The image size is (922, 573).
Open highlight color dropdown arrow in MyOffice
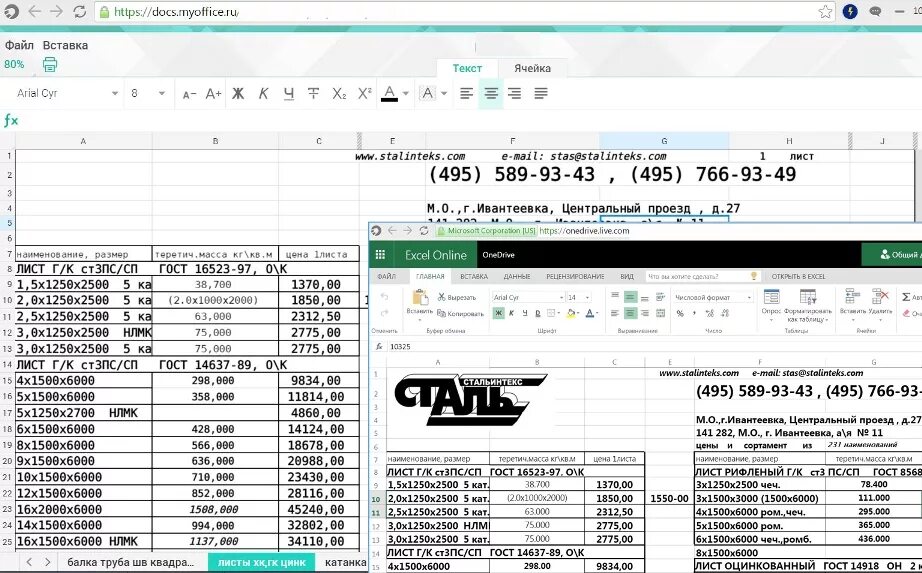(x=444, y=94)
